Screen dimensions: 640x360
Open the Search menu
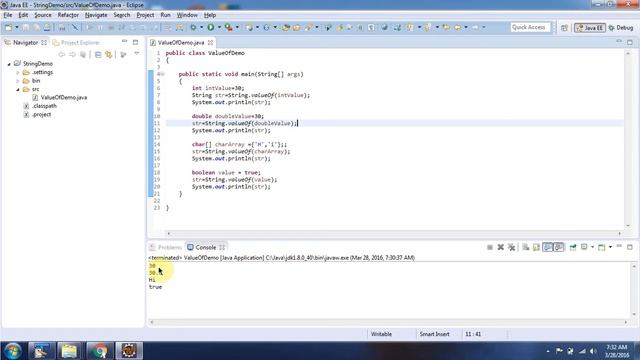[122, 15]
